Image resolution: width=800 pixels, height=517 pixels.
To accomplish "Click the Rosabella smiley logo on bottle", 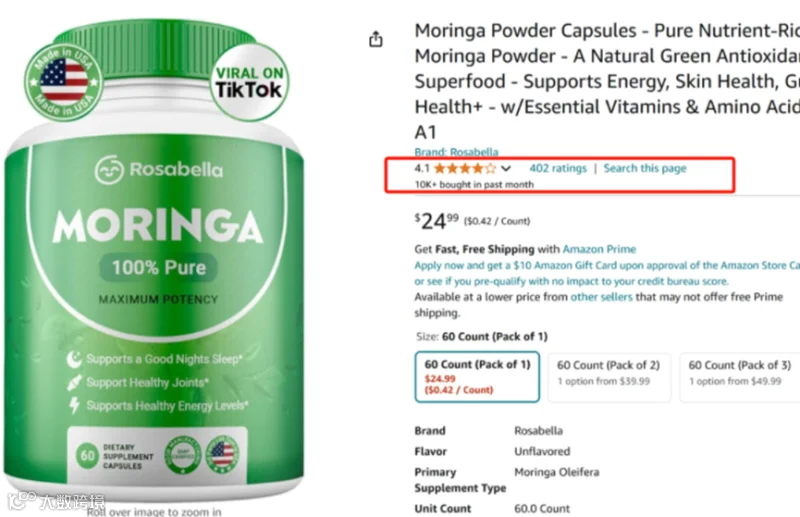I will click(109, 169).
